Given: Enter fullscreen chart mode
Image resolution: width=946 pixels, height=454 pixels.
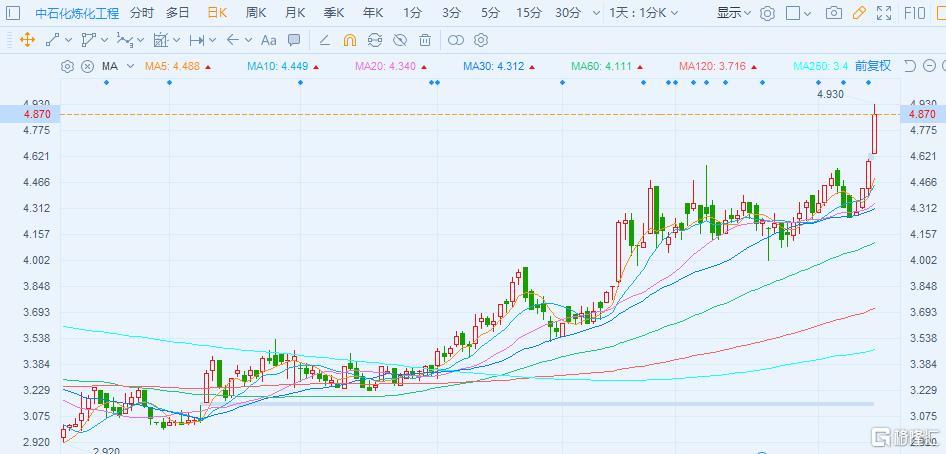Looking at the screenshot, I should click(x=884, y=13).
